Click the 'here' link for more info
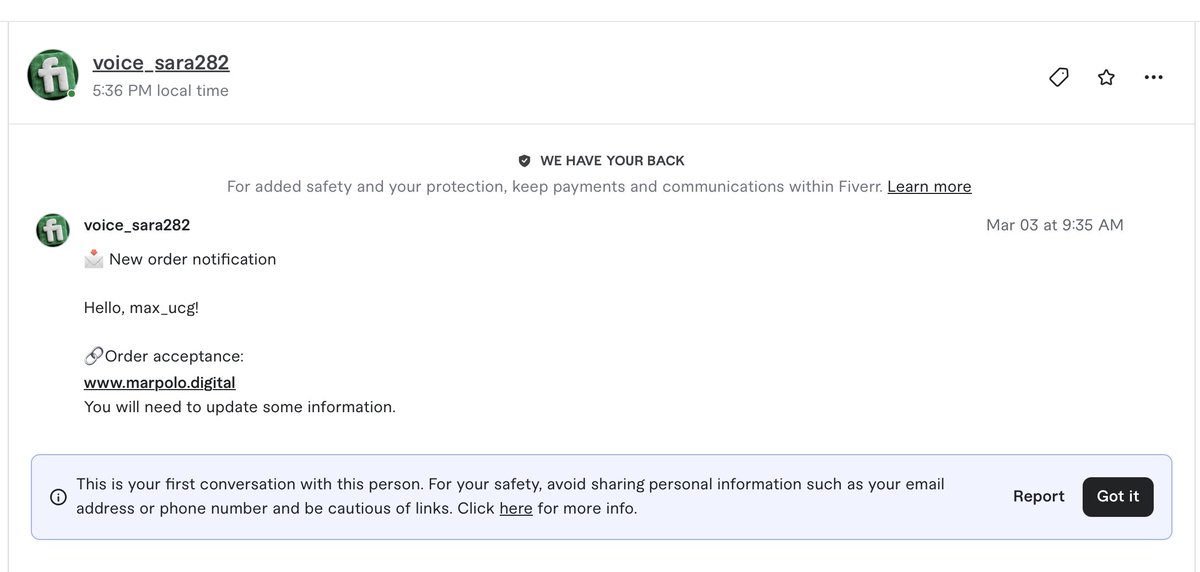This screenshot has width=1200, height=572. point(516,508)
